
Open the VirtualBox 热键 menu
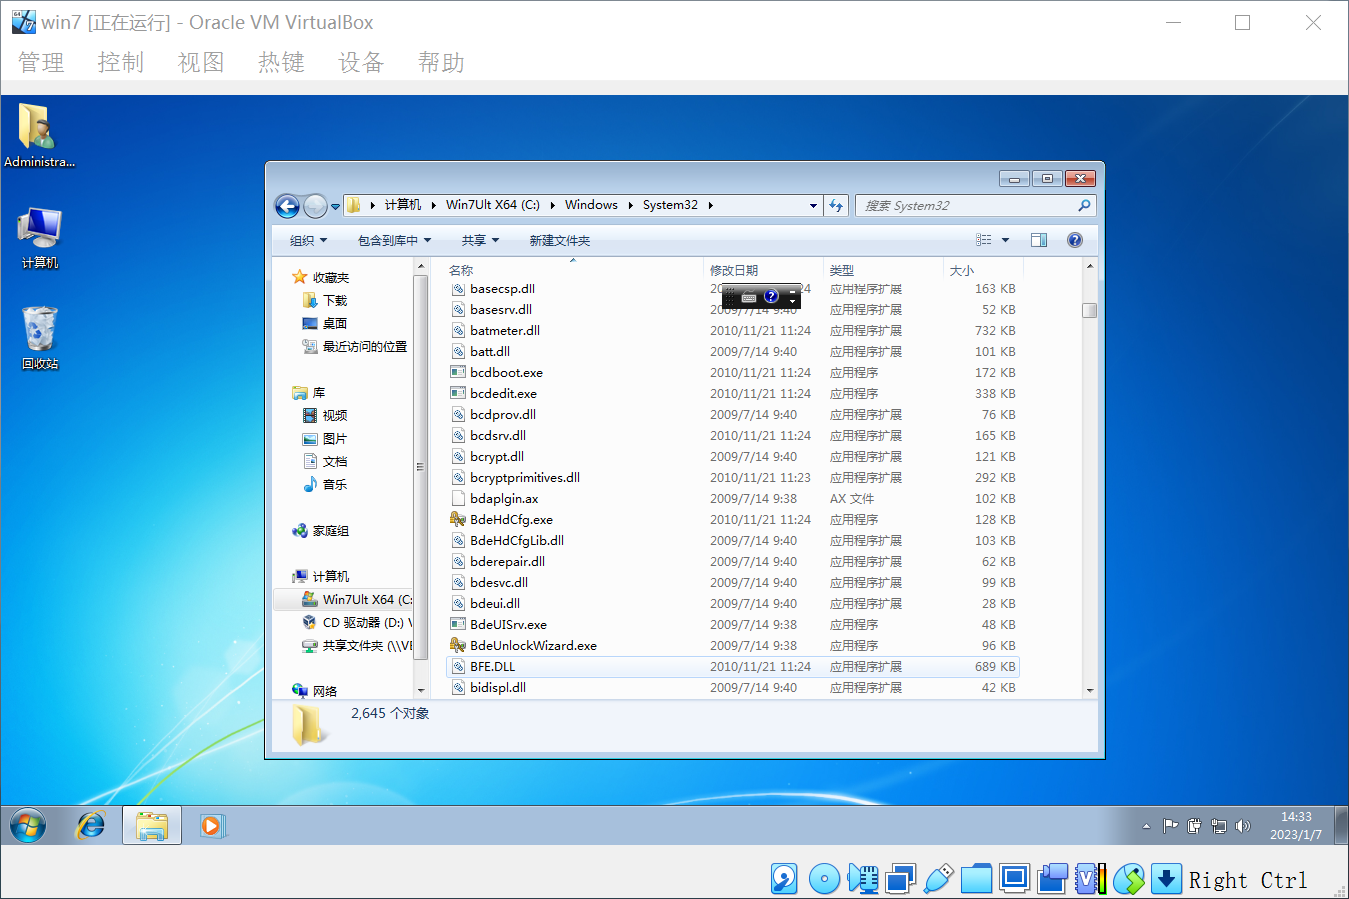[x=281, y=63]
